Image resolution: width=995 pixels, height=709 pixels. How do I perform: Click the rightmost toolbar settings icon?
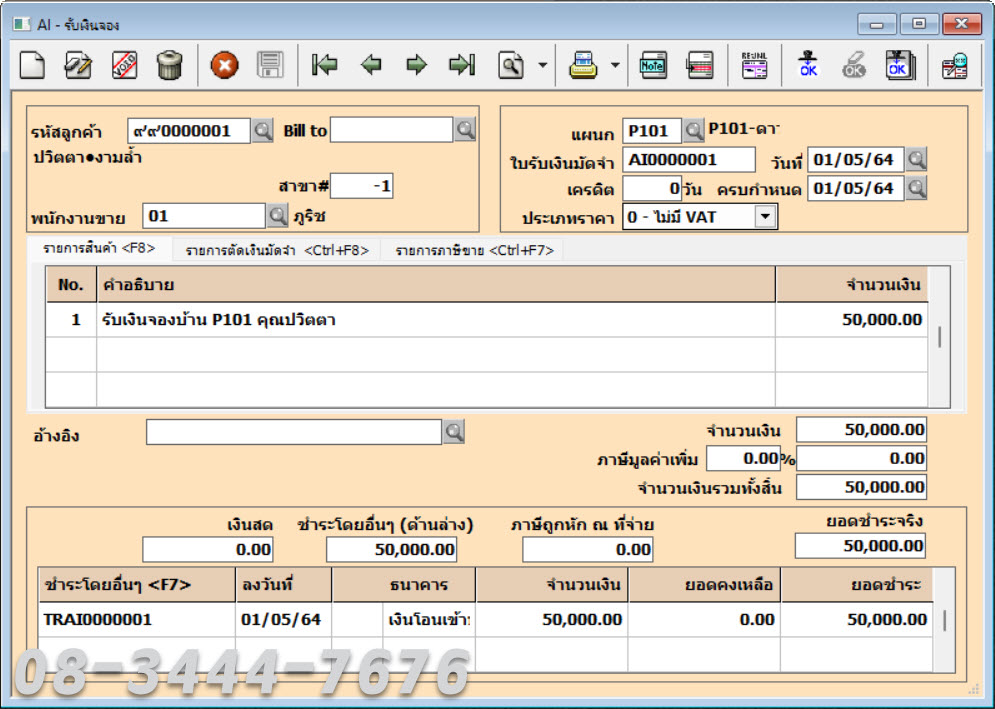pyautogui.click(x=954, y=65)
